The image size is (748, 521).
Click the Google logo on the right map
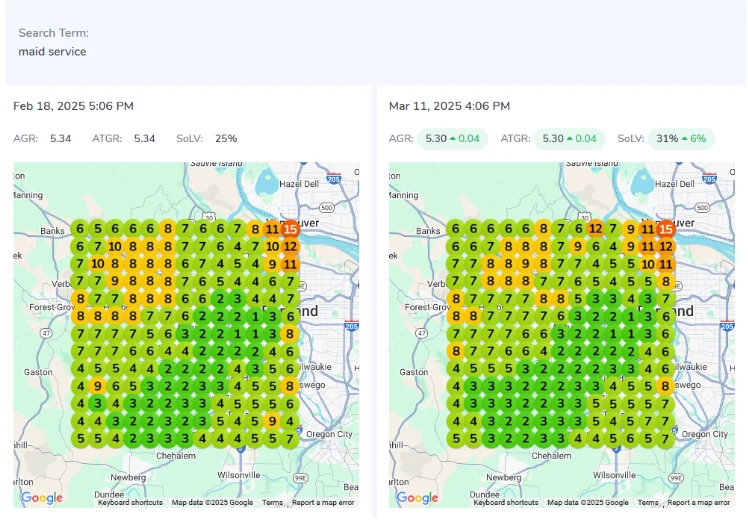(x=417, y=497)
